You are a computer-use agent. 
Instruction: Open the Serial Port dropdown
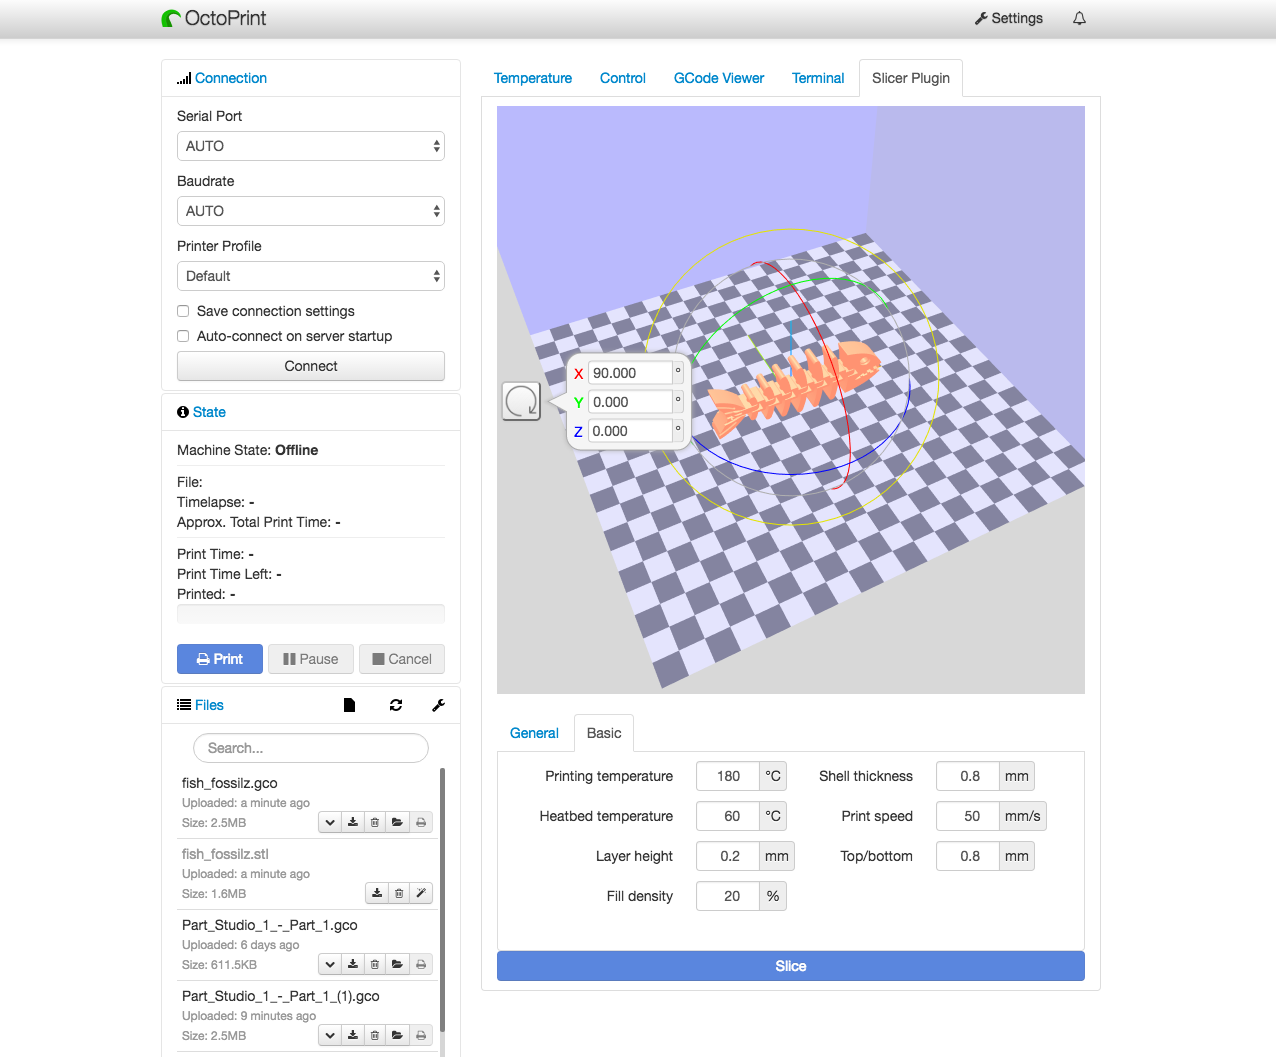(311, 146)
